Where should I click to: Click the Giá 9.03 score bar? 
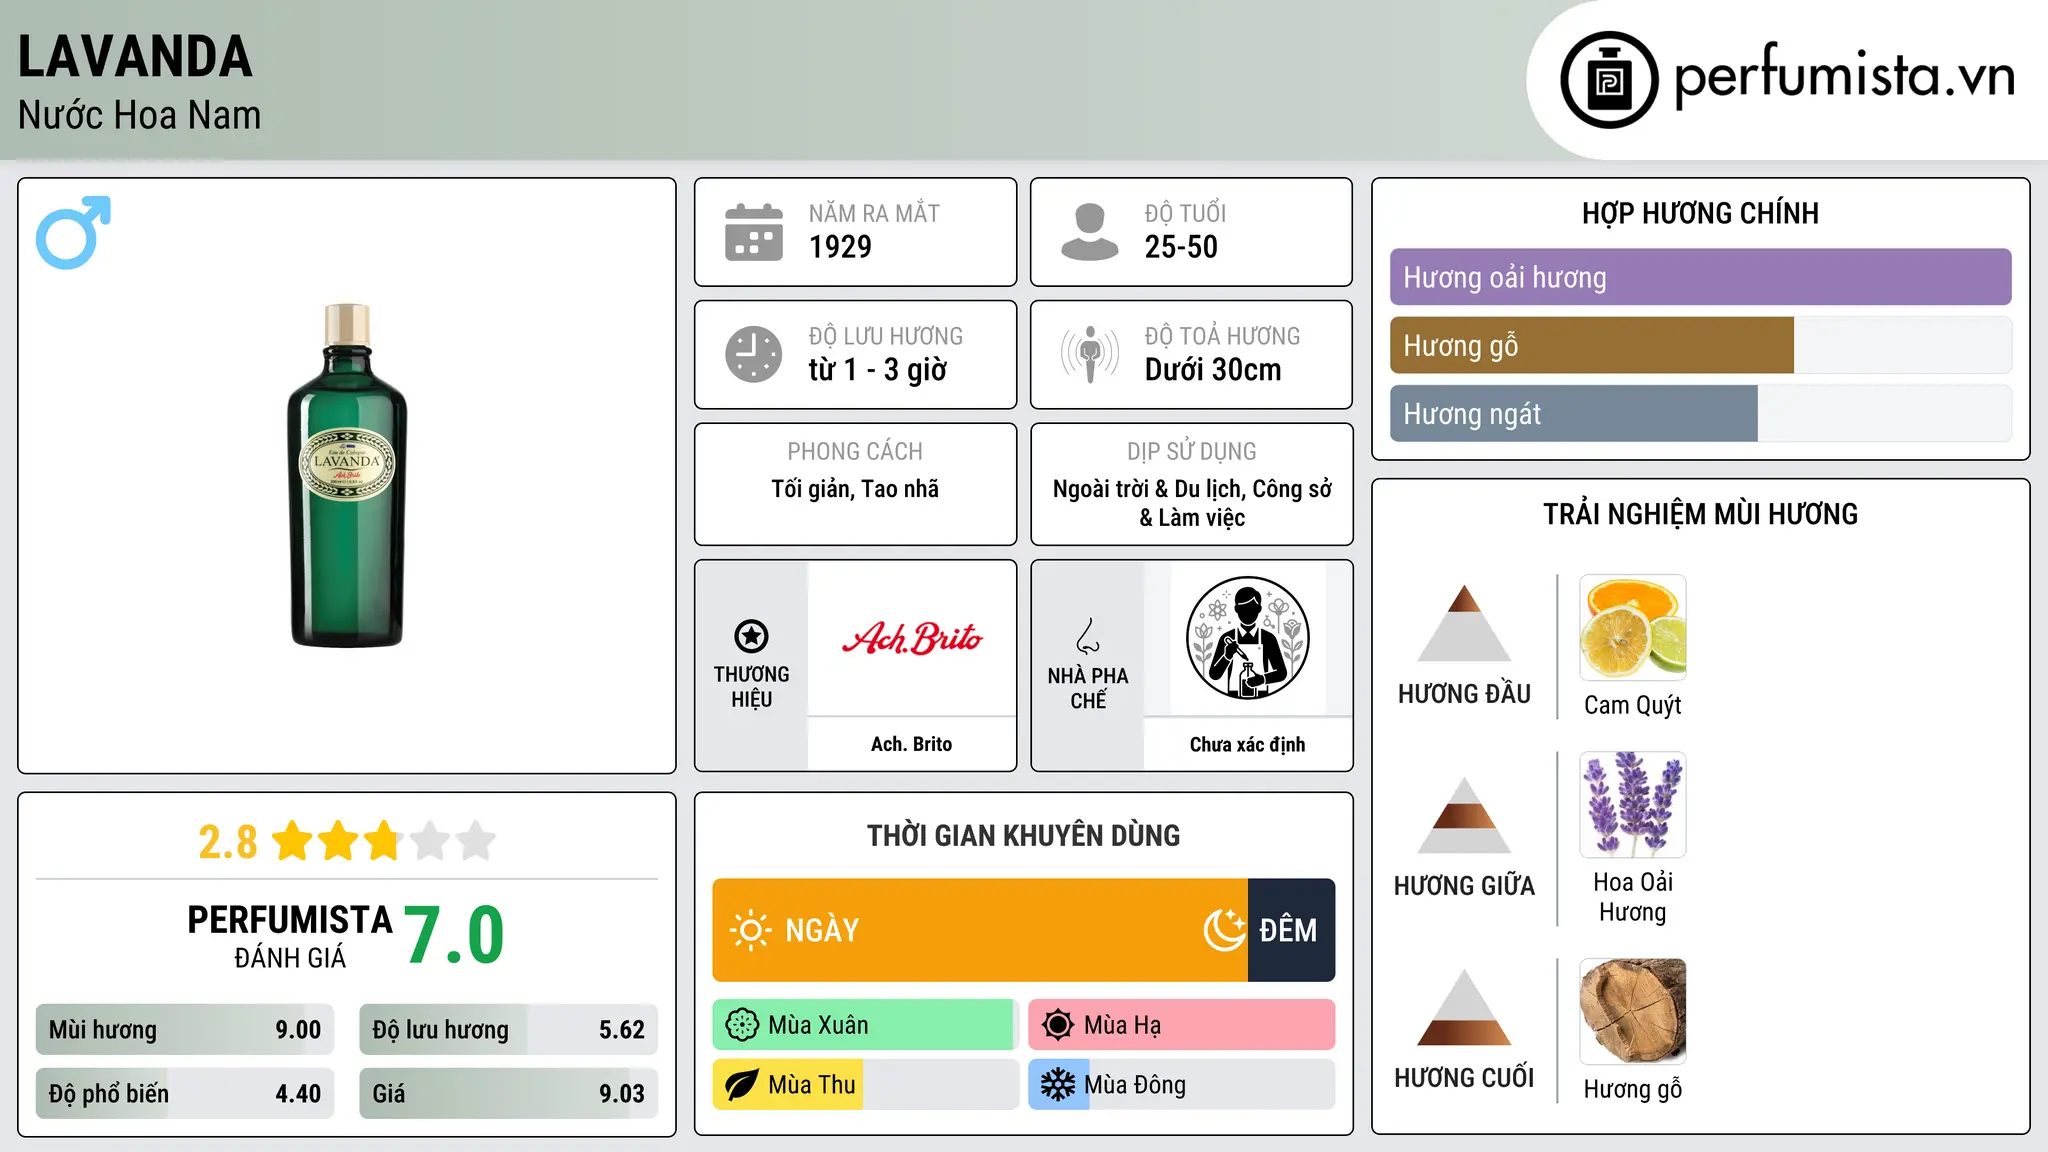pos(509,1093)
